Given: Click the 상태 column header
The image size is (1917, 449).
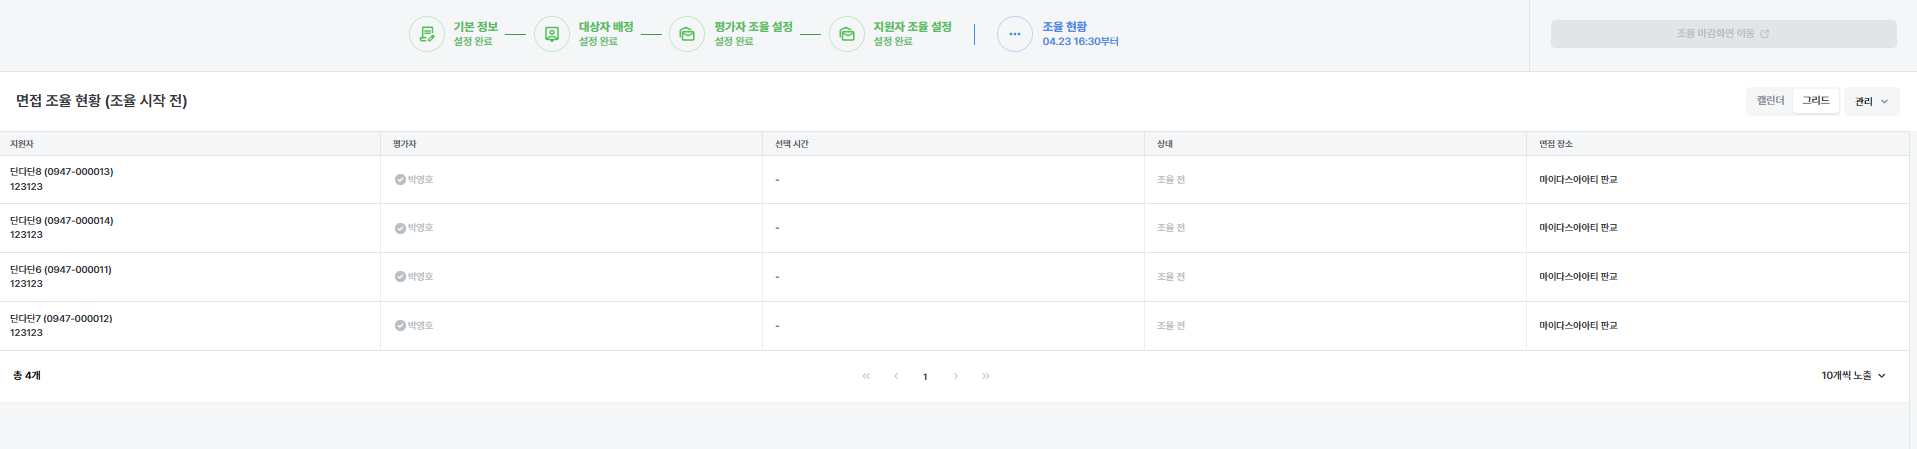Looking at the screenshot, I should coord(1165,144).
